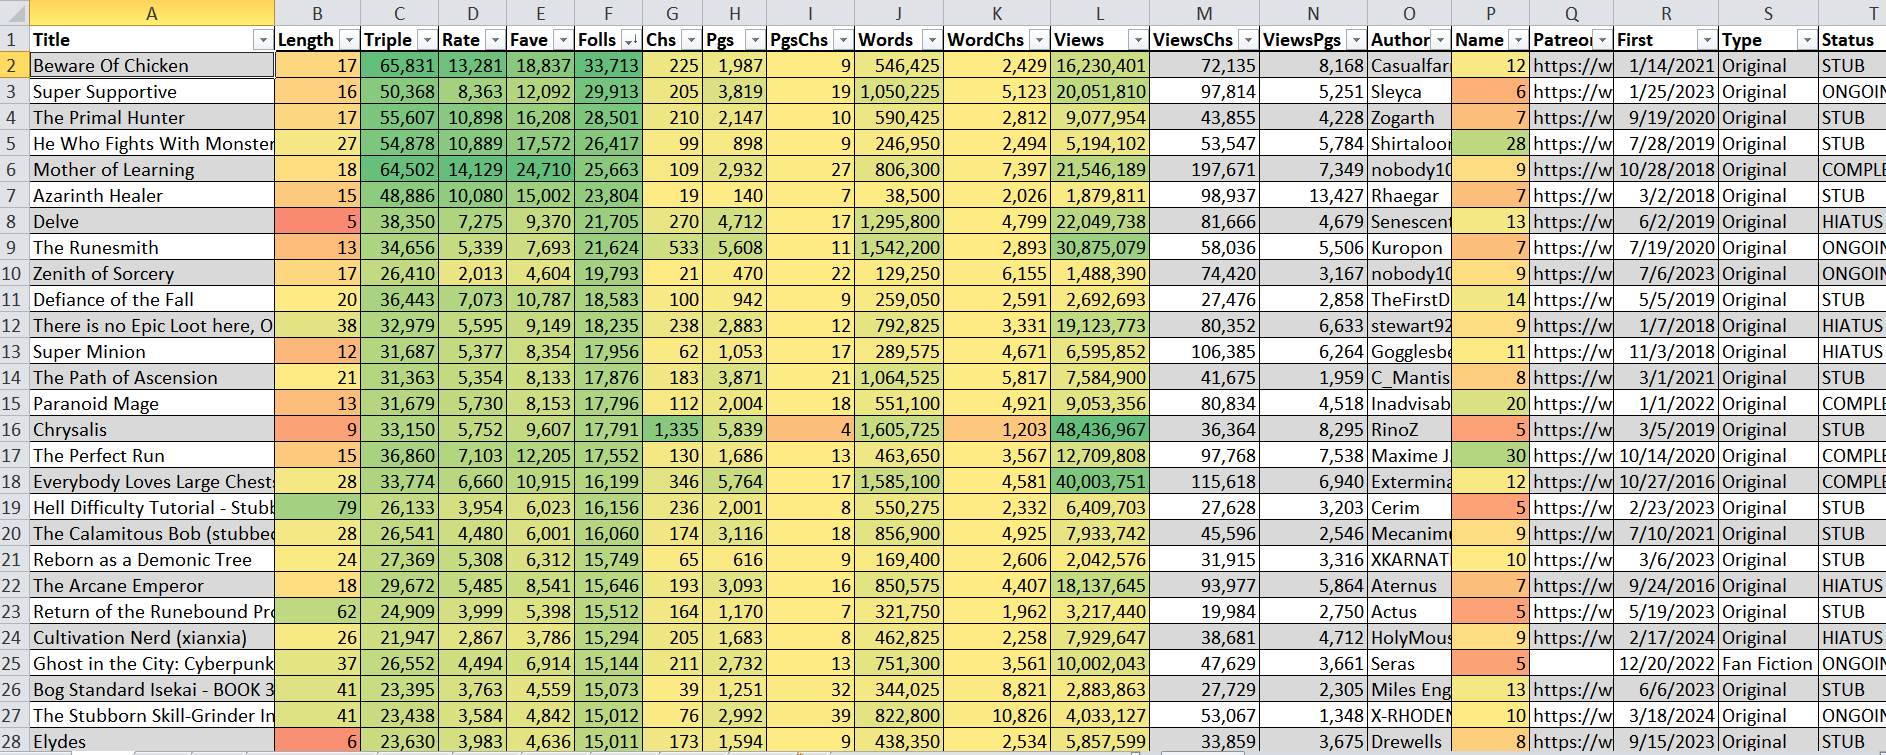Open the sorted Folls column filter dropdown
The height and width of the screenshot is (755, 1886).
click(x=631, y=40)
